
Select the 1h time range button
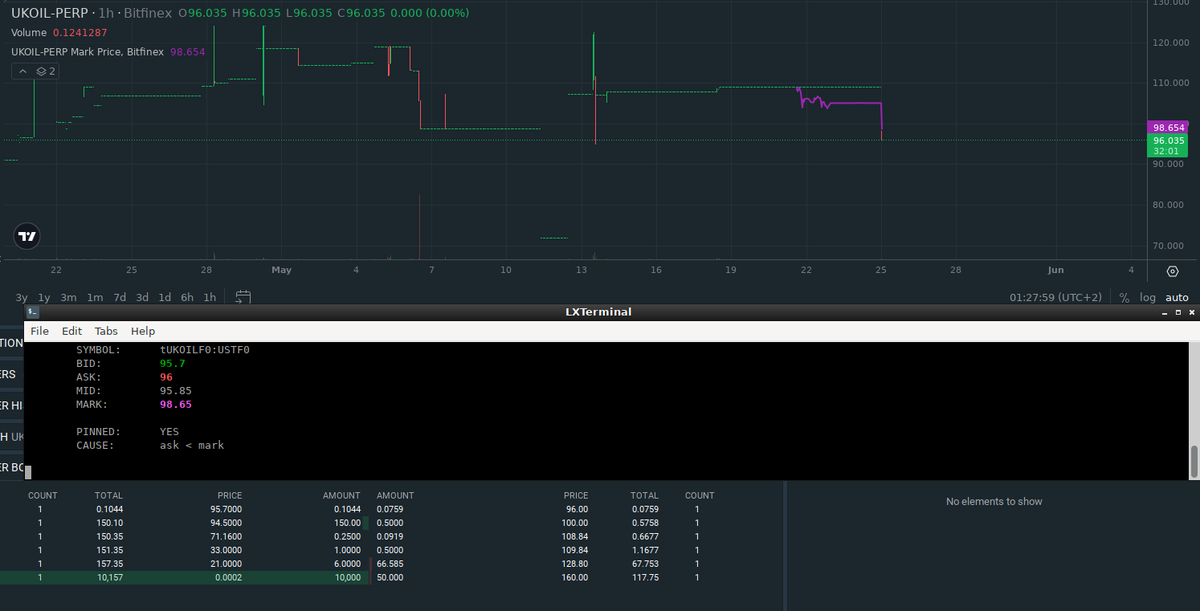coord(209,297)
